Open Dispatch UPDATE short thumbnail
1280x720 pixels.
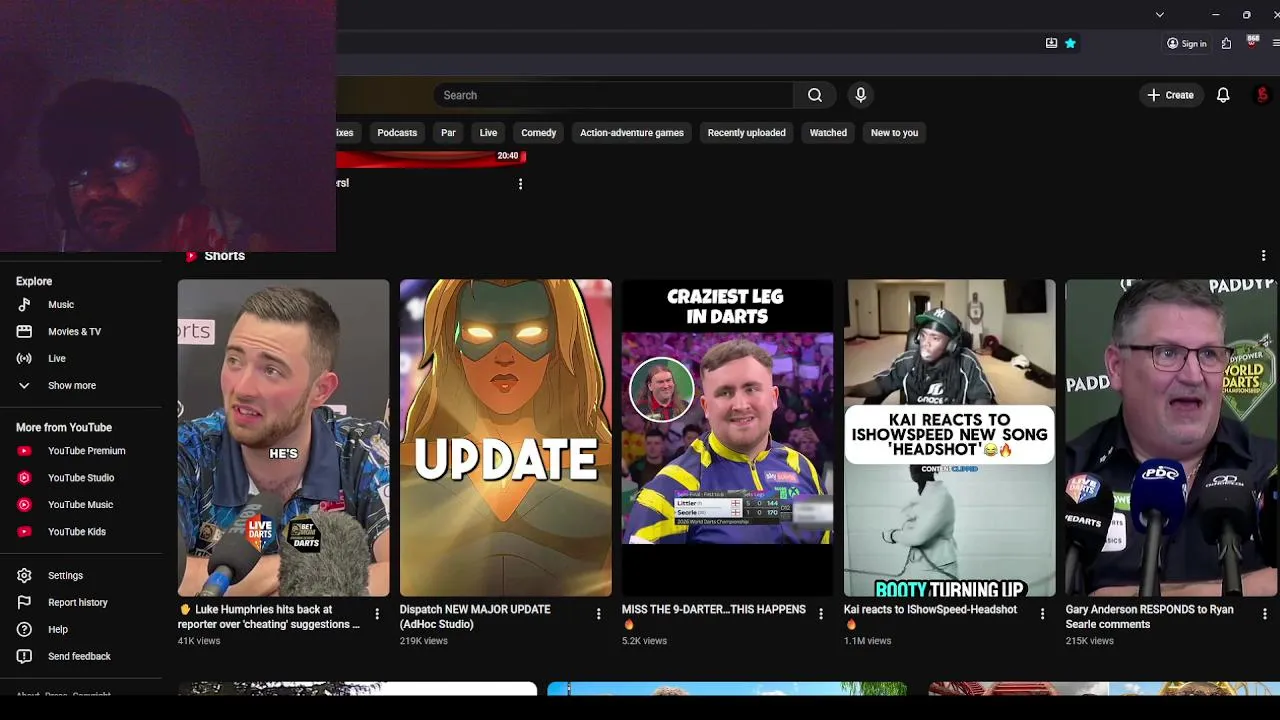click(x=505, y=437)
